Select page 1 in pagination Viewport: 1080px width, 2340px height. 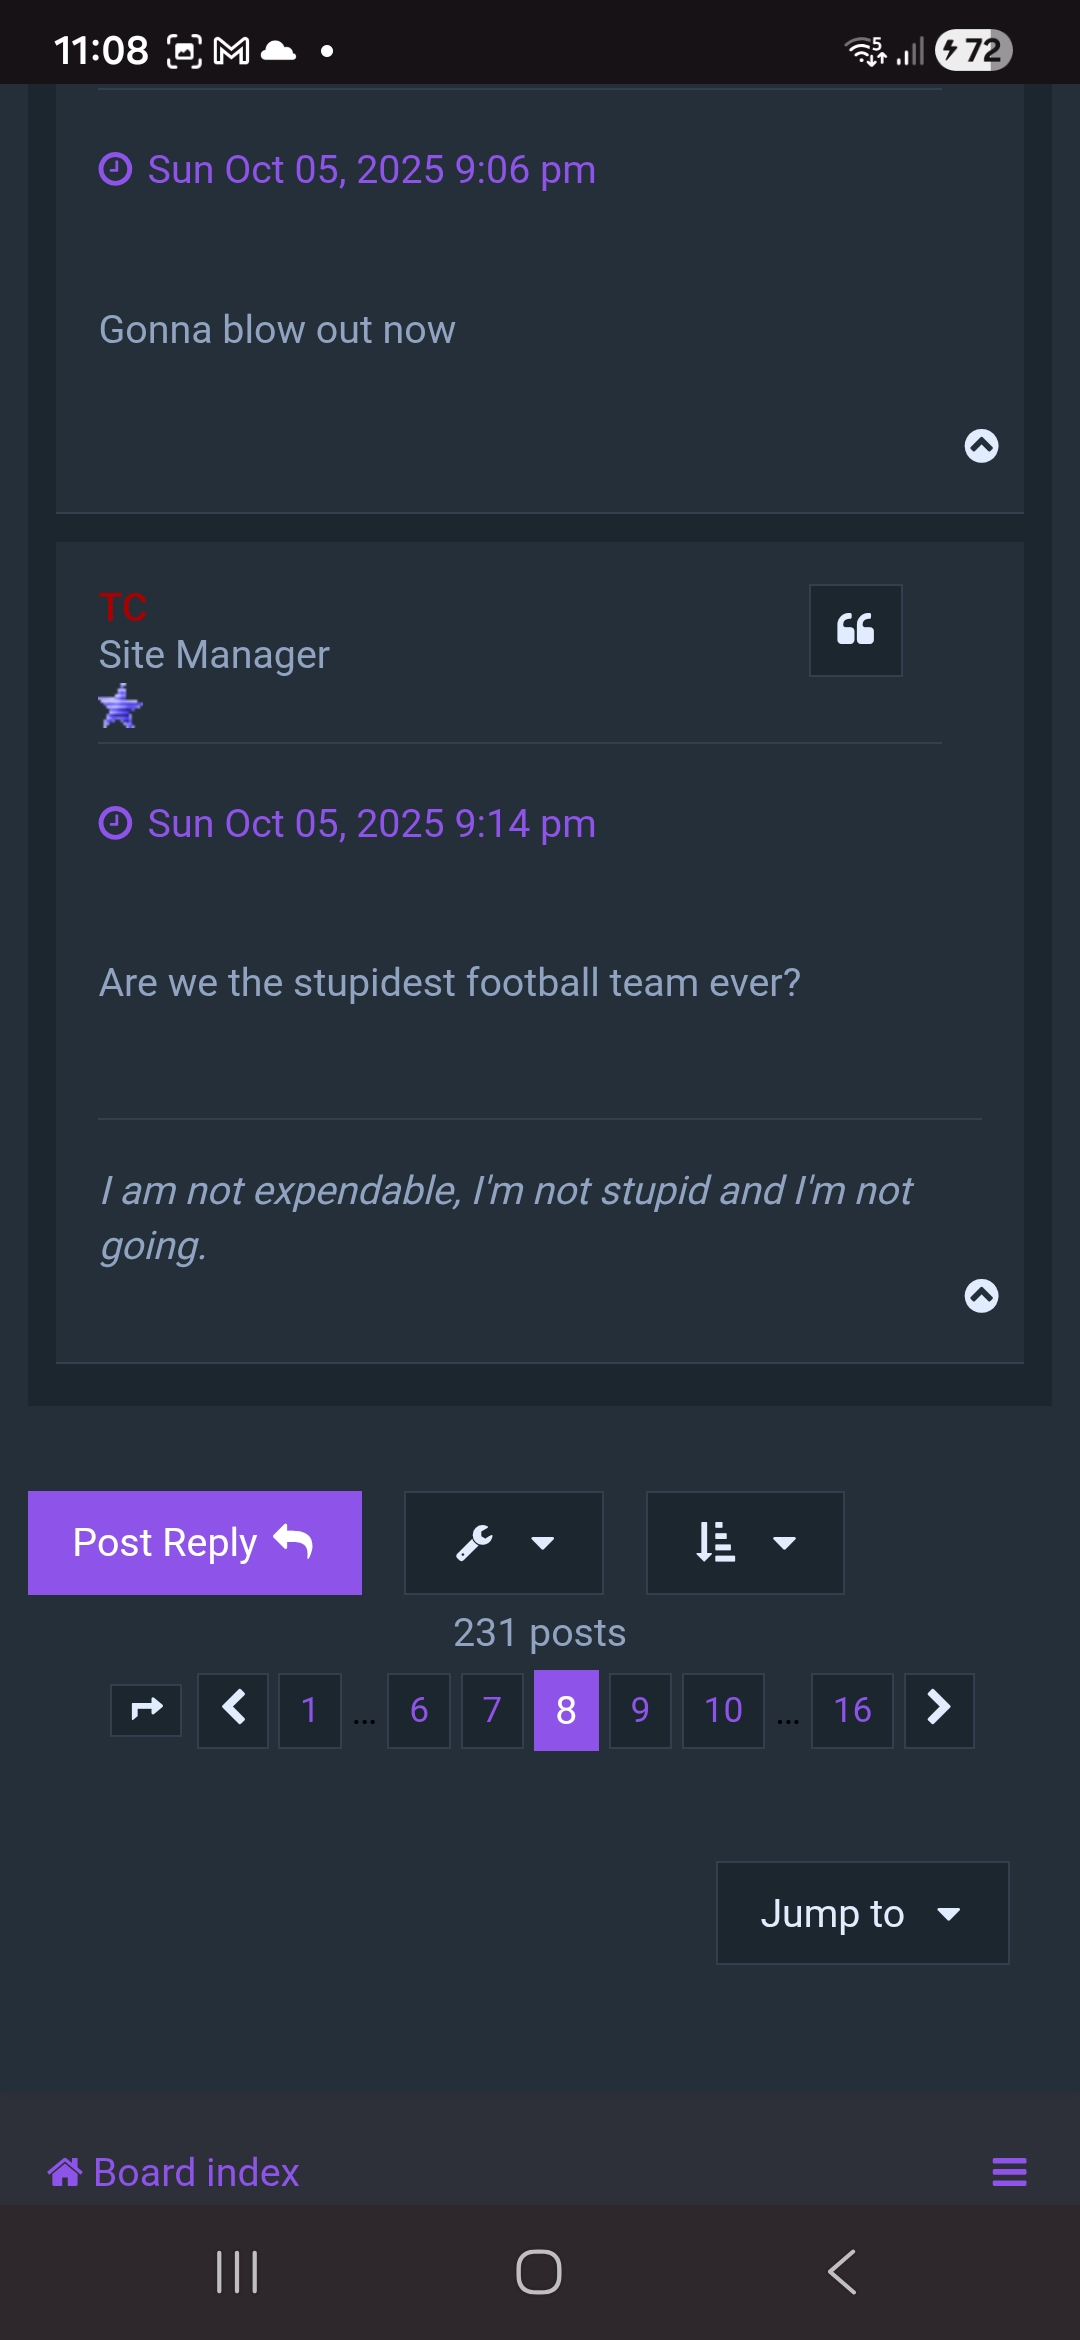pyautogui.click(x=309, y=1710)
